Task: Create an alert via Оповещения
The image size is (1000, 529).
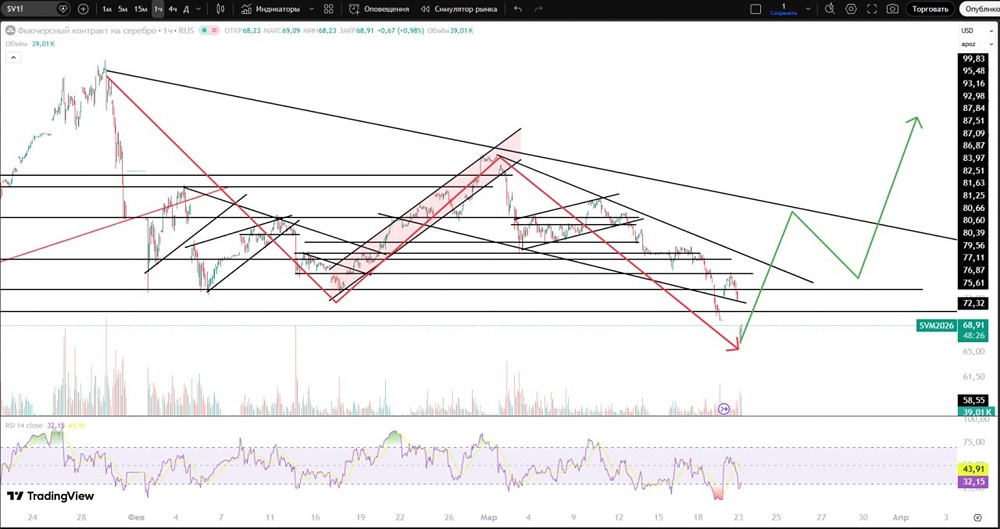Action: [x=379, y=9]
